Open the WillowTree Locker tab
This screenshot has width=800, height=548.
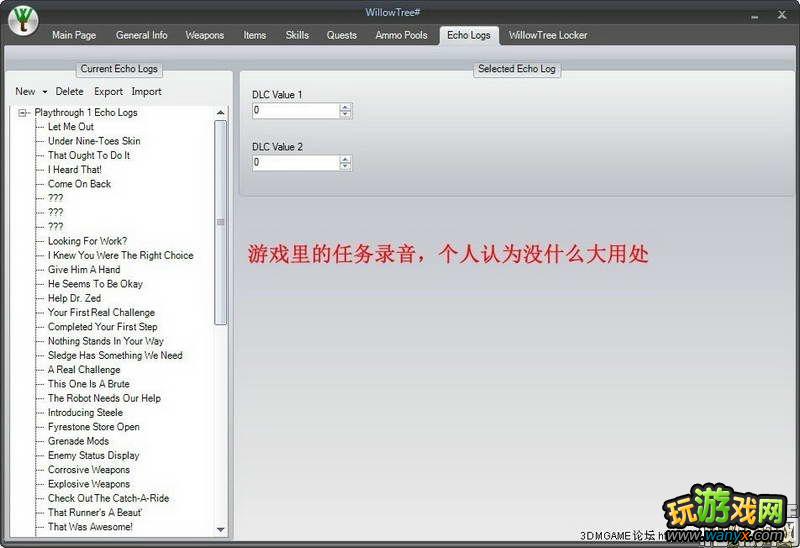point(548,35)
